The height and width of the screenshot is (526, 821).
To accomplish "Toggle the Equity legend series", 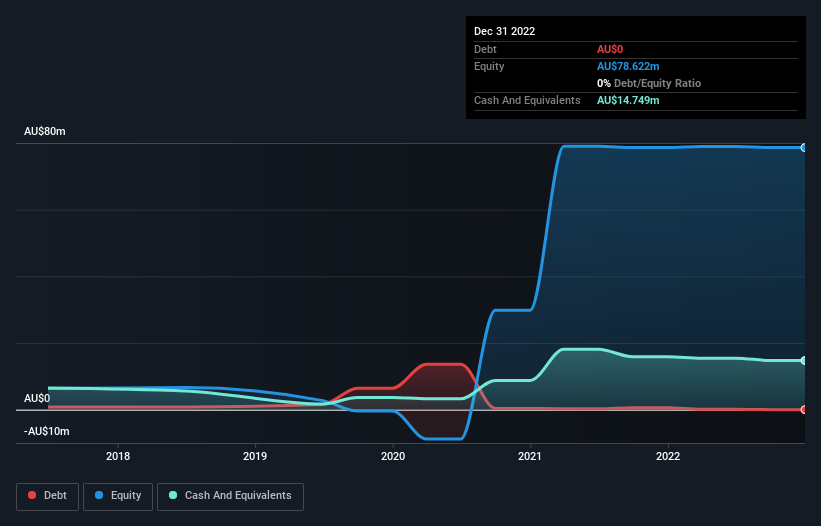I will 118,496.
